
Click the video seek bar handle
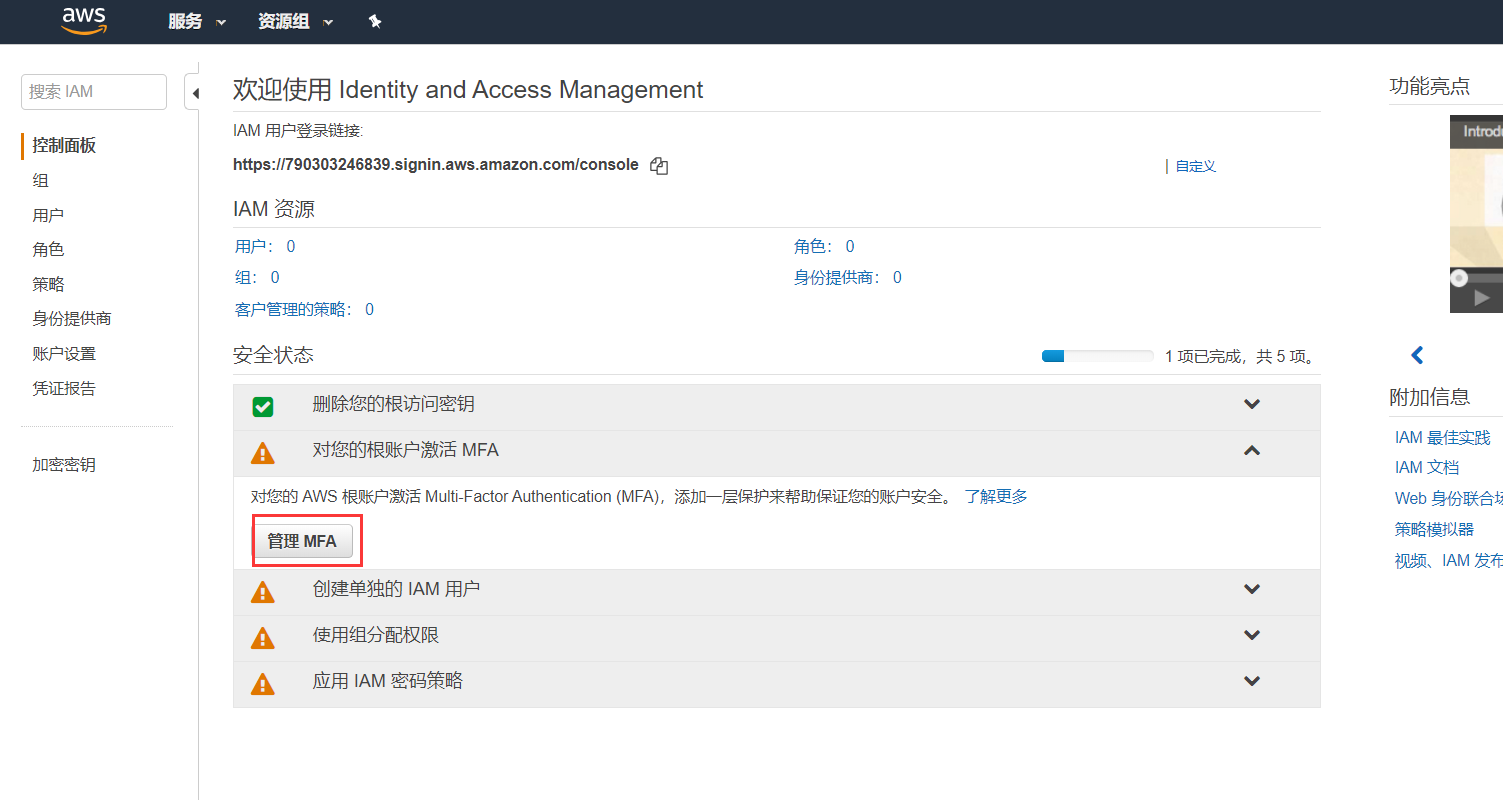pyautogui.click(x=1459, y=277)
